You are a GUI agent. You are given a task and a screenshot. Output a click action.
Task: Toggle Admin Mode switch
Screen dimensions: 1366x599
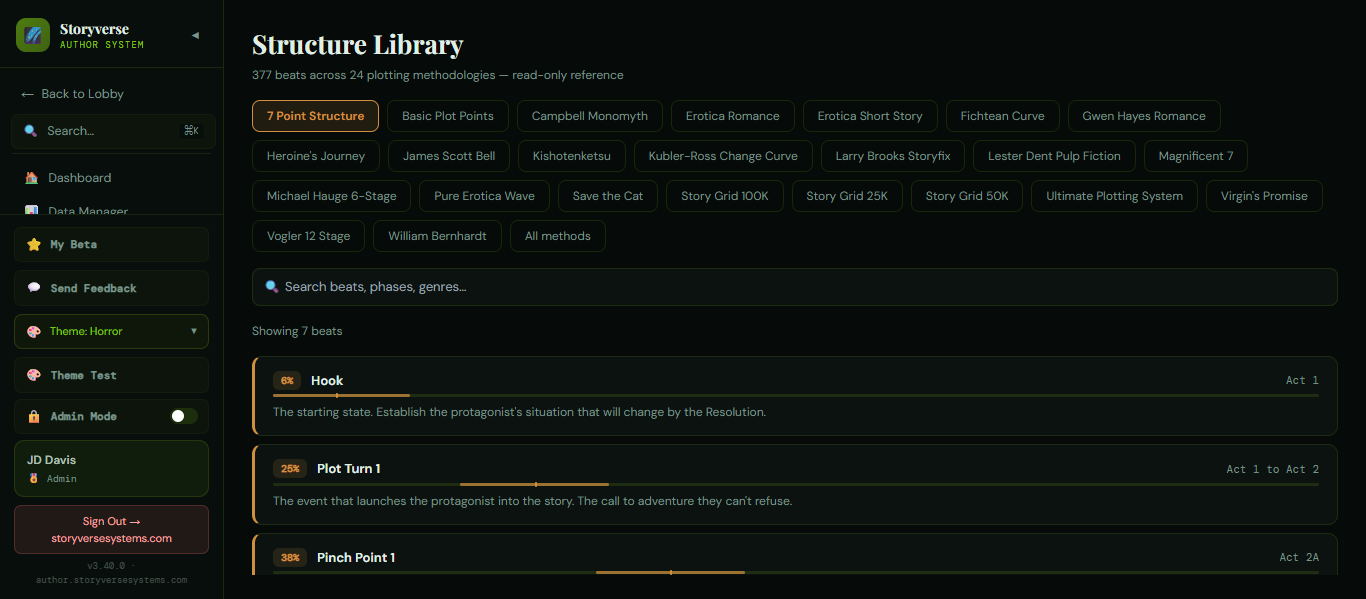(184, 416)
